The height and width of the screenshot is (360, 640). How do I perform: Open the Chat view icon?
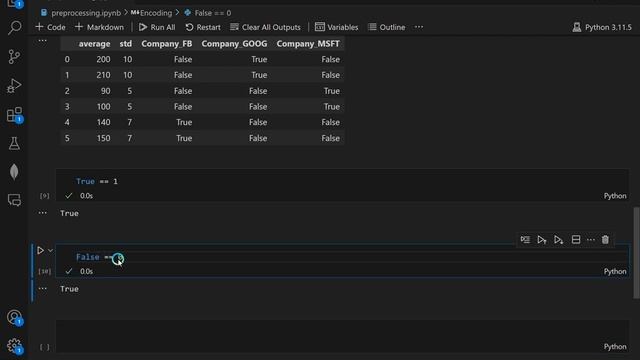[x=14, y=200]
